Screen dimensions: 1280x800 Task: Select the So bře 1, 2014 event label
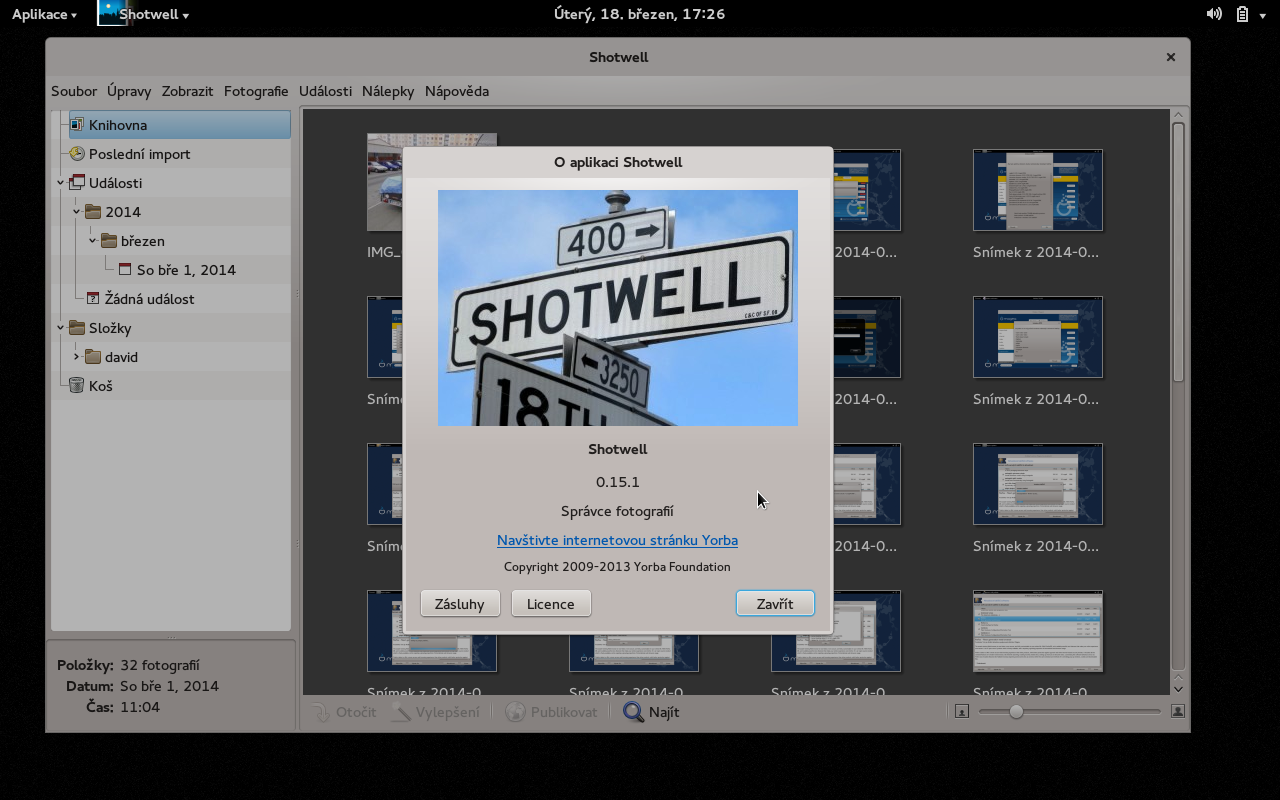[x=186, y=270]
